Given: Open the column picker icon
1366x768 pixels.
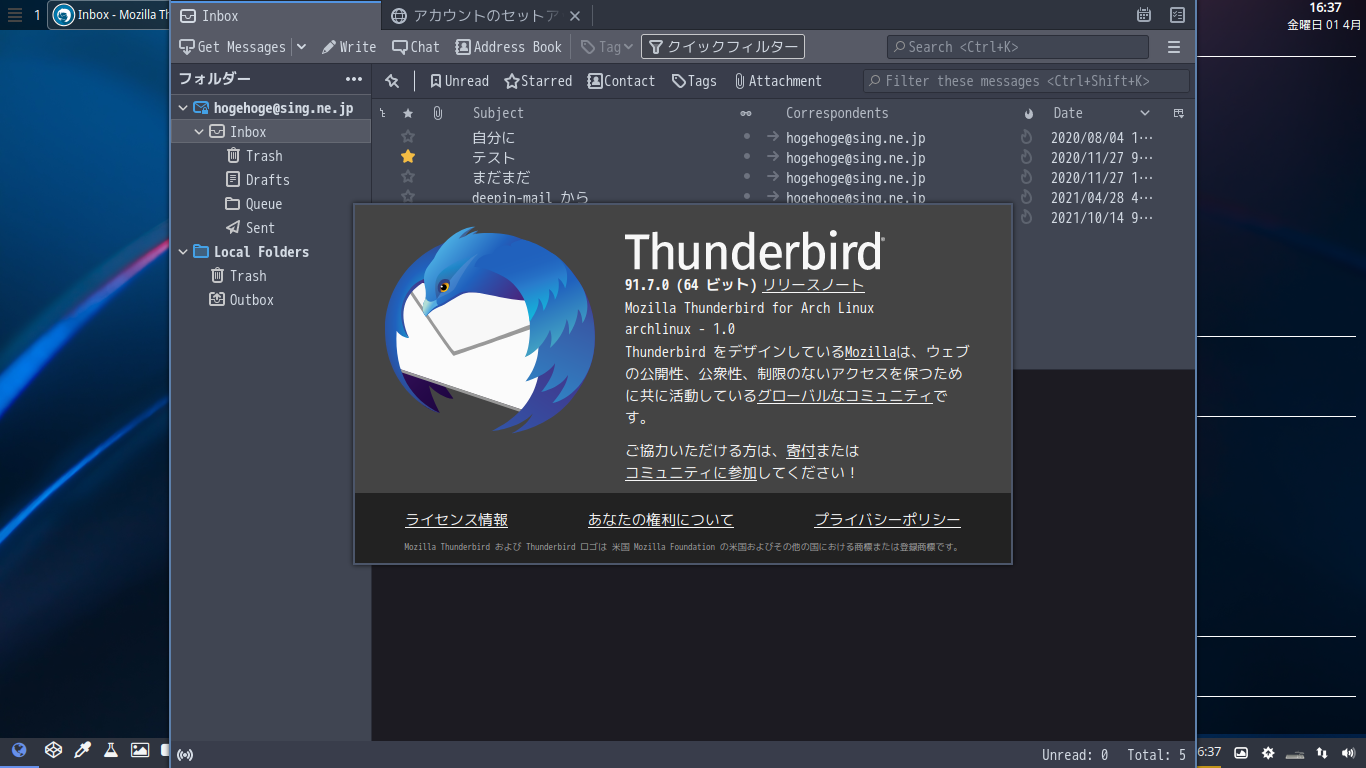Looking at the screenshot, I should (x=1179, y=113).
